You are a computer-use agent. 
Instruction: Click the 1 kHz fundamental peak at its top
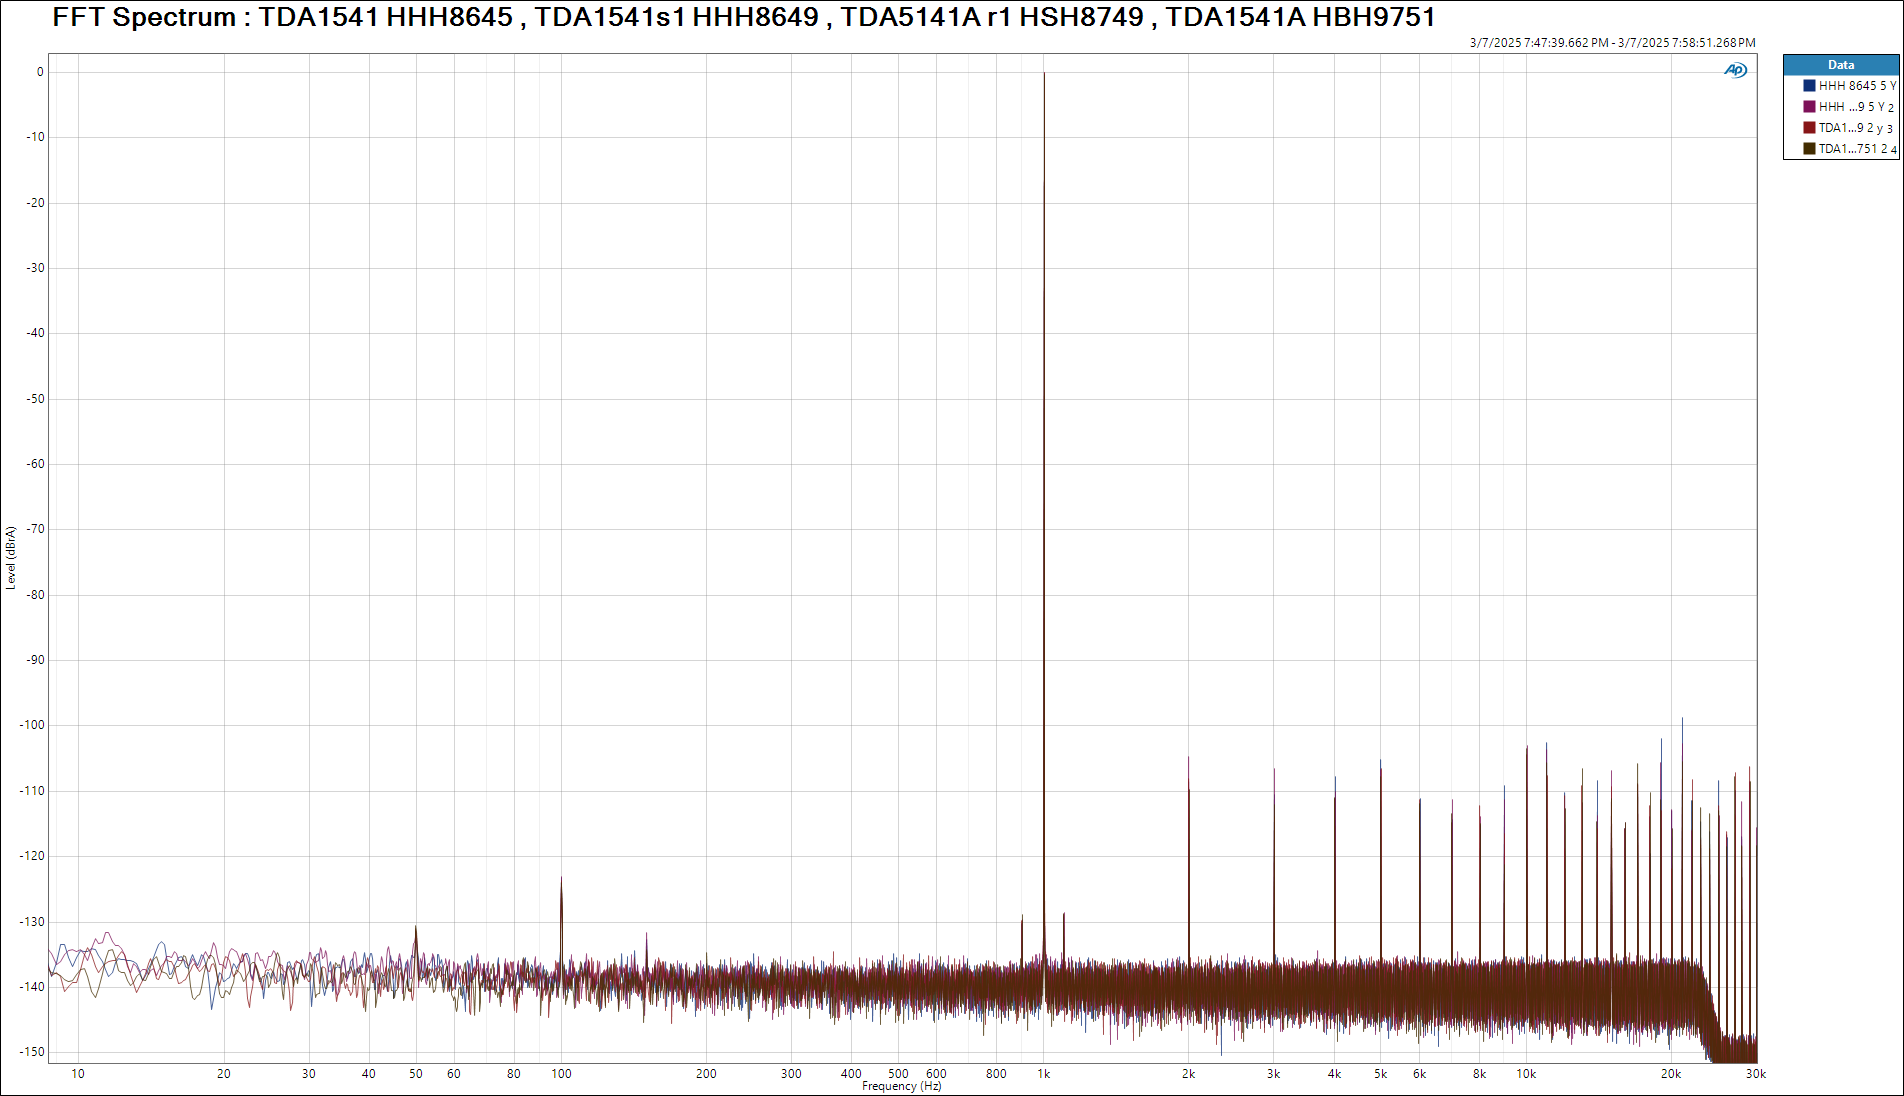coord(1044,74)
